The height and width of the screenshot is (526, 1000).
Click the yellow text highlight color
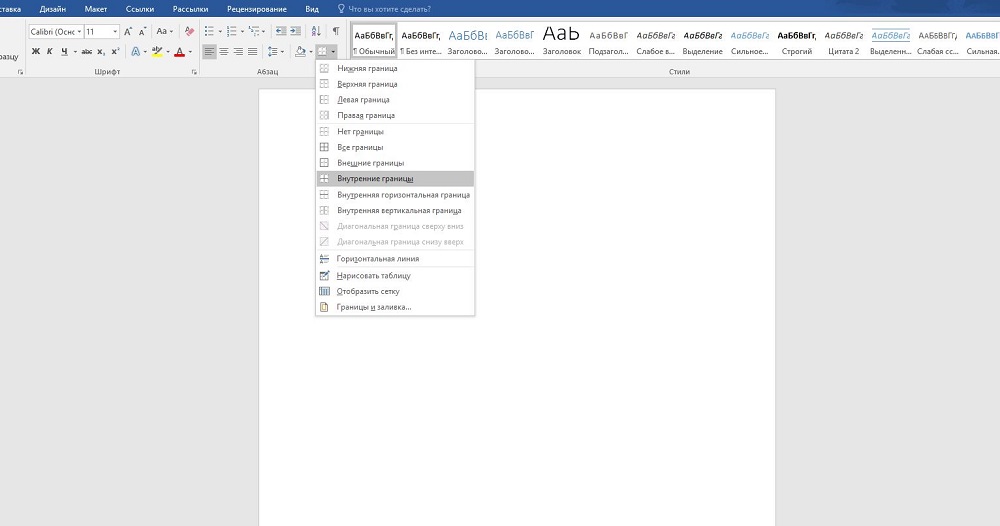click(157, 51)
